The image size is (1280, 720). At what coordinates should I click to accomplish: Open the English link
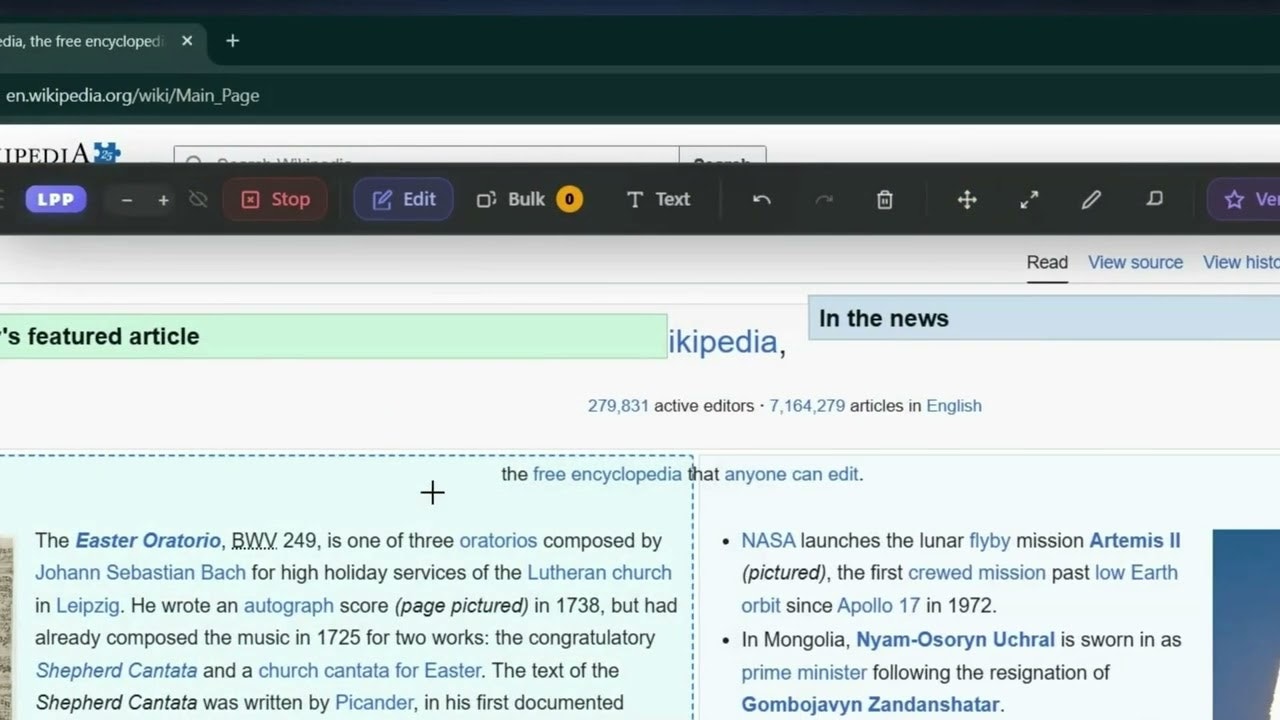(954, 406)
